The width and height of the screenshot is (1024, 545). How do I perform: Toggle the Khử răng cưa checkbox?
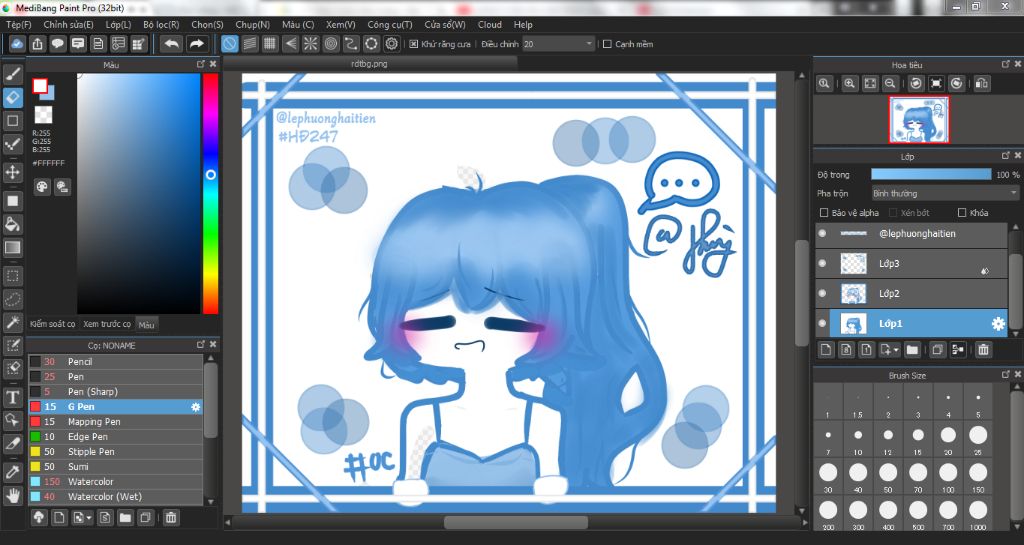413,44
